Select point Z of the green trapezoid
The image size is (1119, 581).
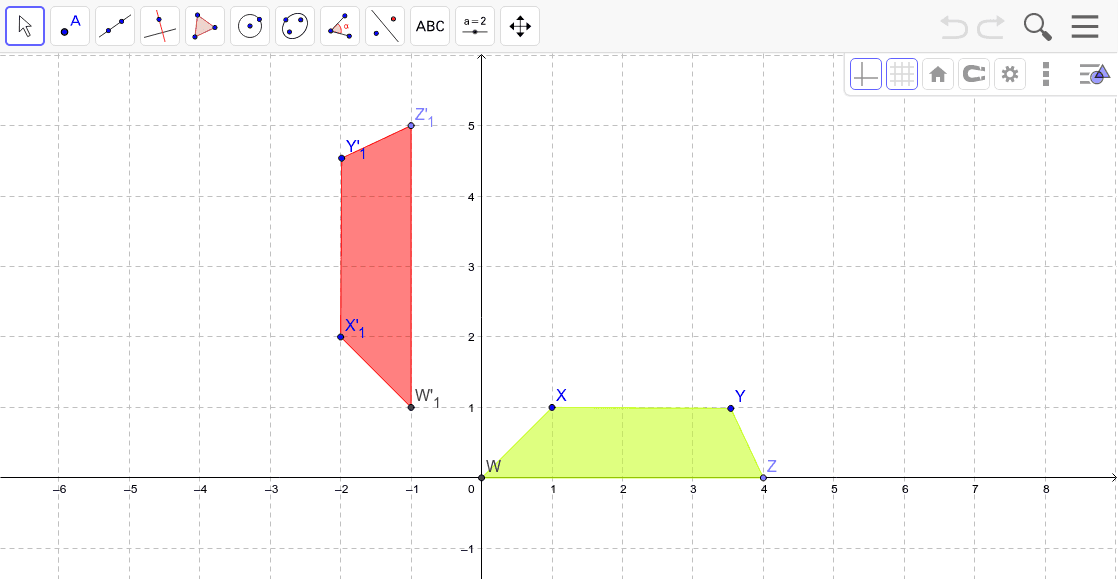pyautogui.click(x=762, y=478)
